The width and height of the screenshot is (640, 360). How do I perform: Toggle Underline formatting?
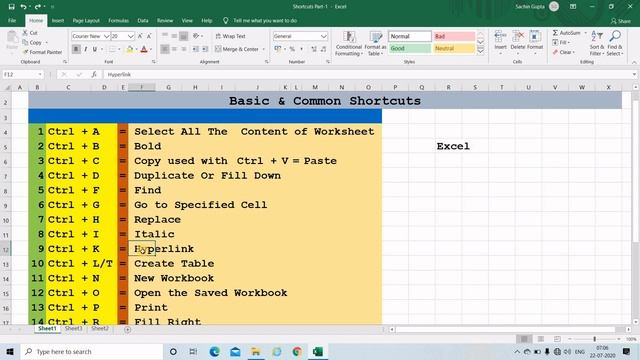pos(95,49)
